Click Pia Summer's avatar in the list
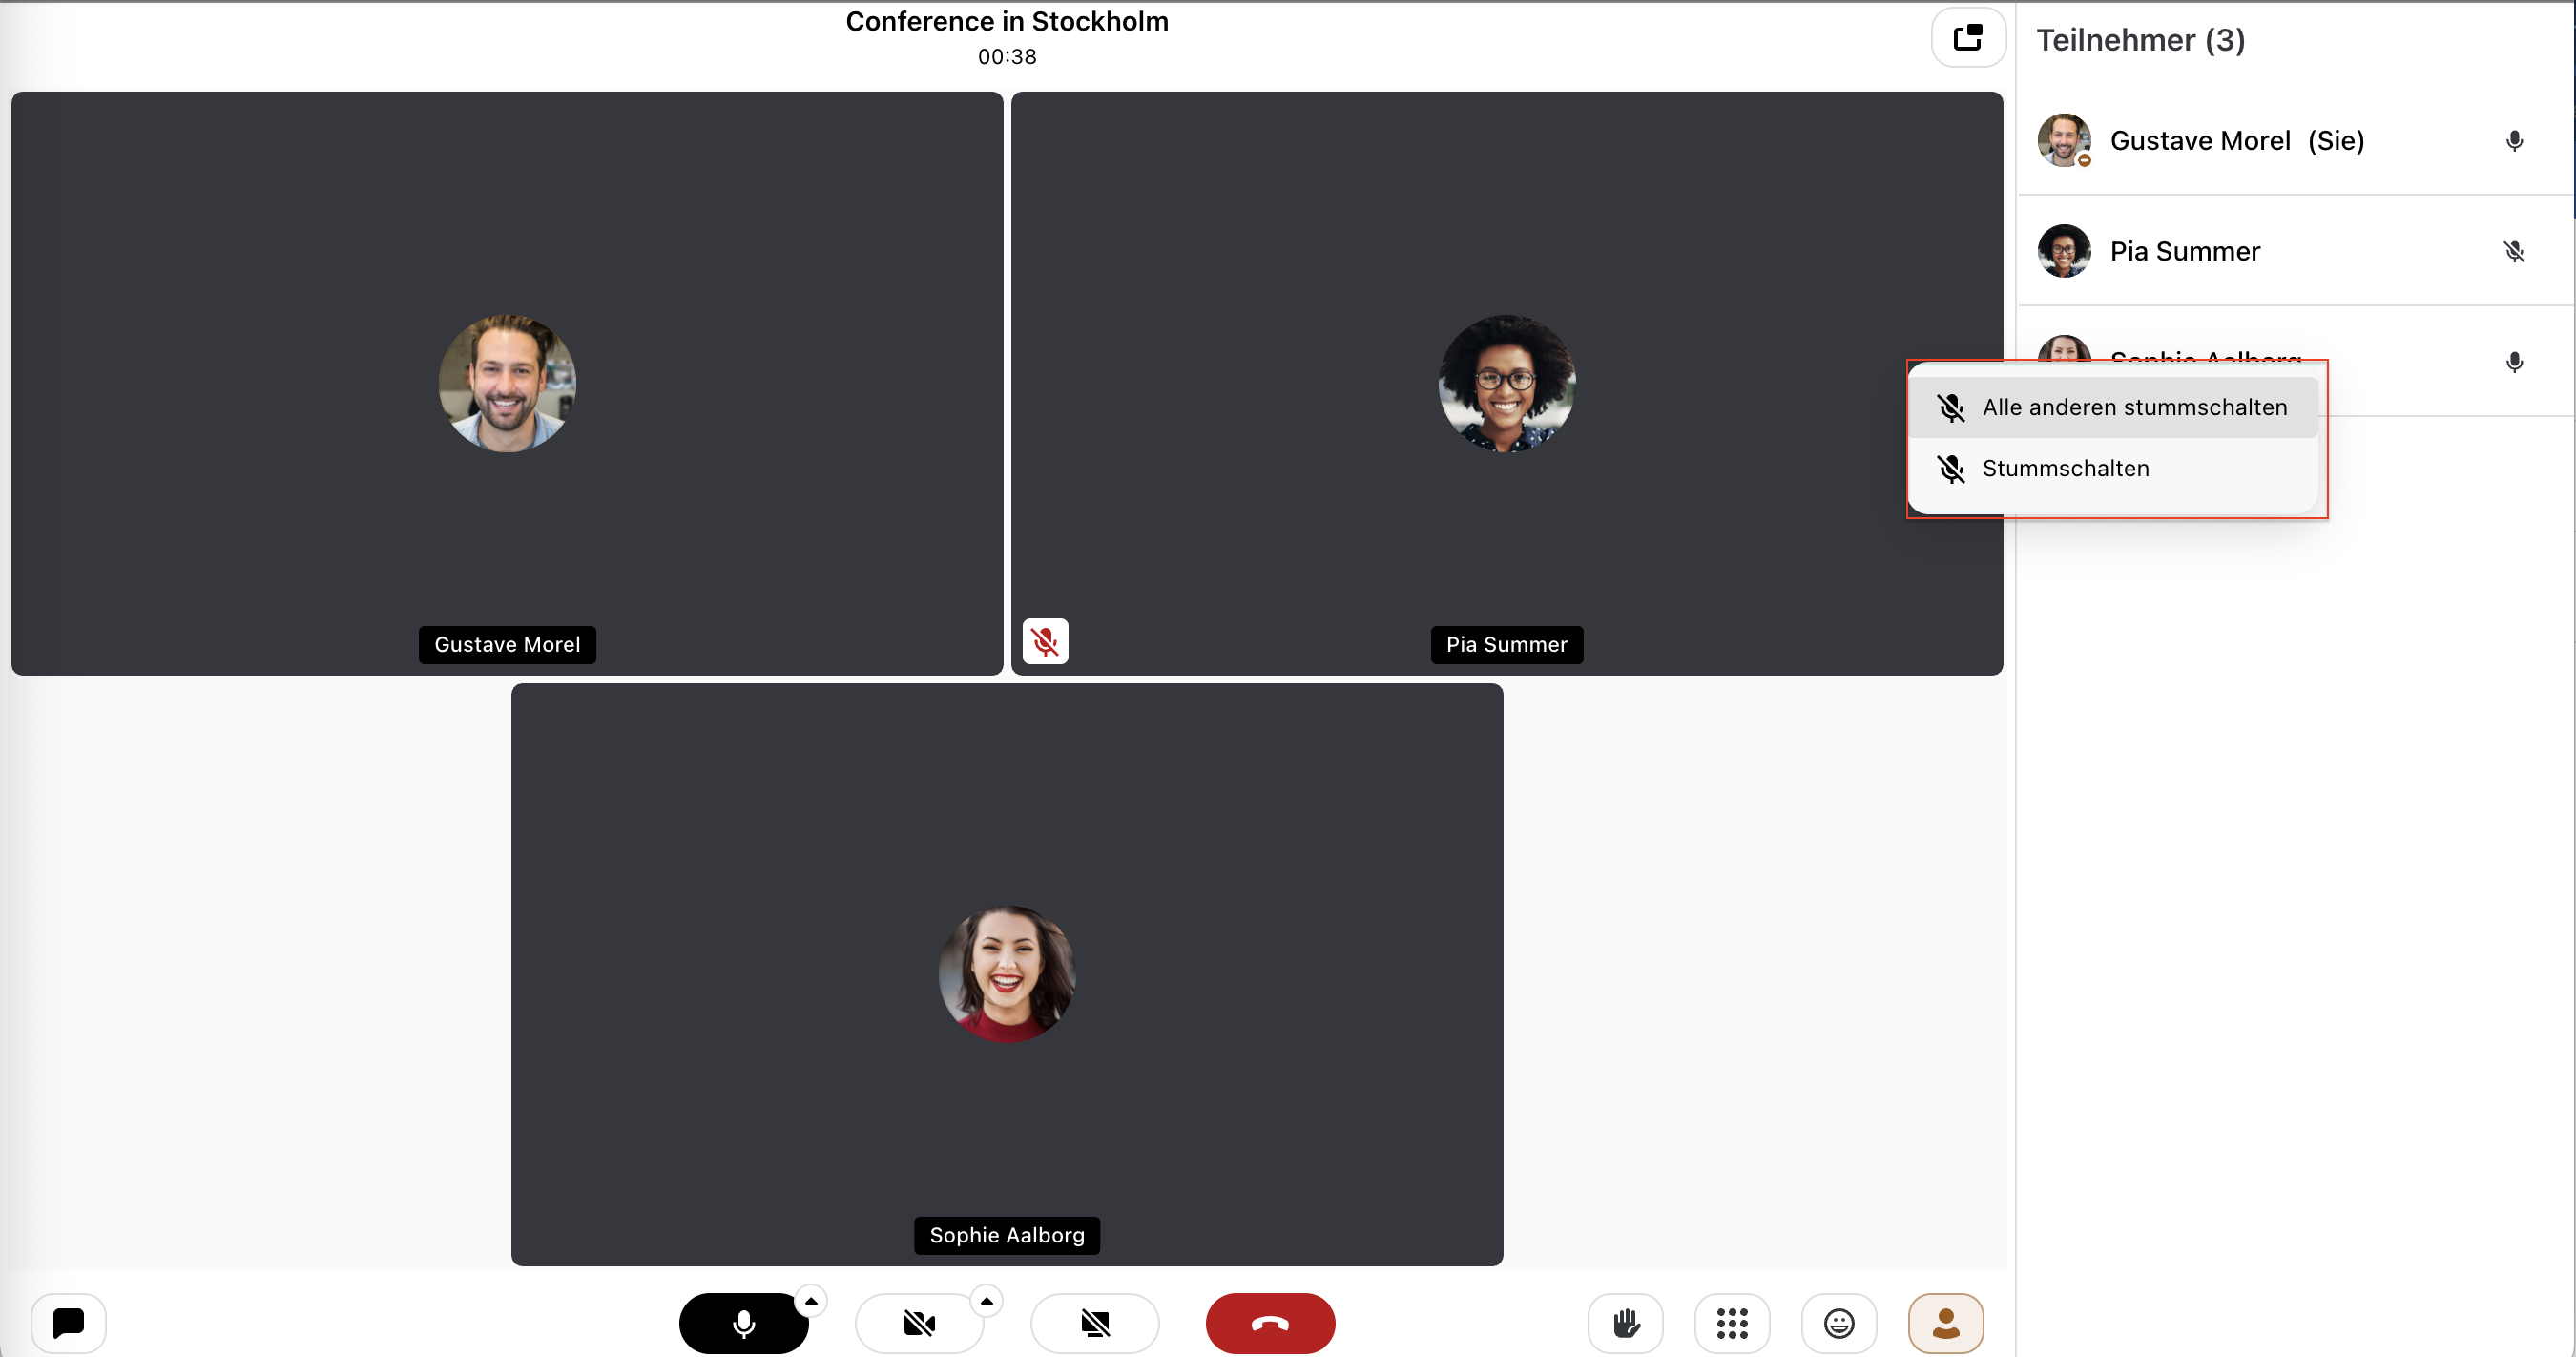The height and width of the screenshot is (1357, 2576). click(2064, 251)
